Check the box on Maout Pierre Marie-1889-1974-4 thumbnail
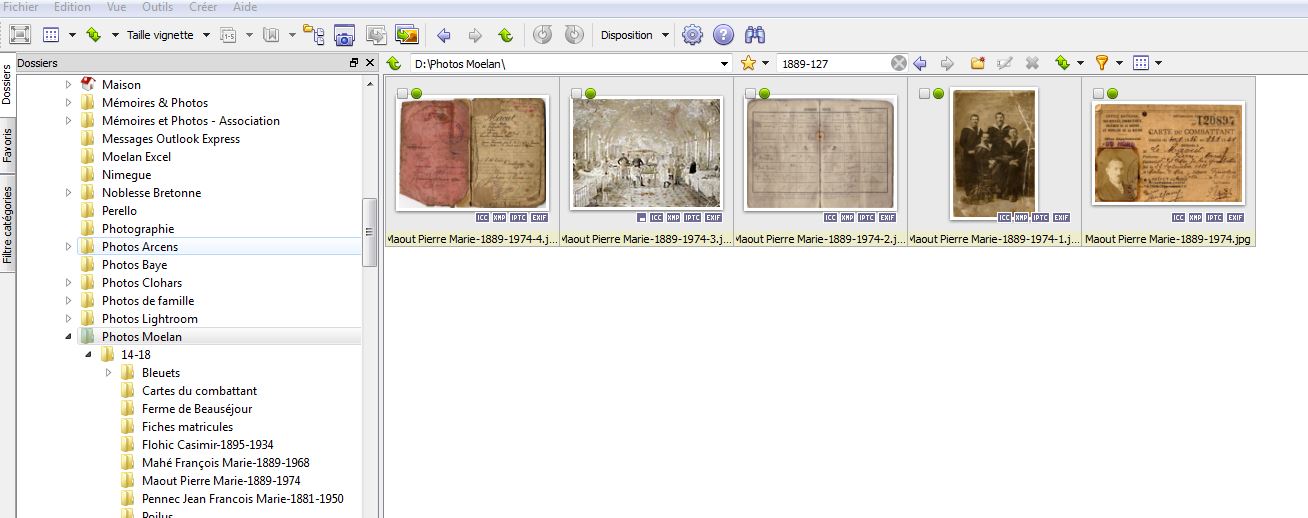Viewport: 1308px width, 518px height. coord(402,93)
